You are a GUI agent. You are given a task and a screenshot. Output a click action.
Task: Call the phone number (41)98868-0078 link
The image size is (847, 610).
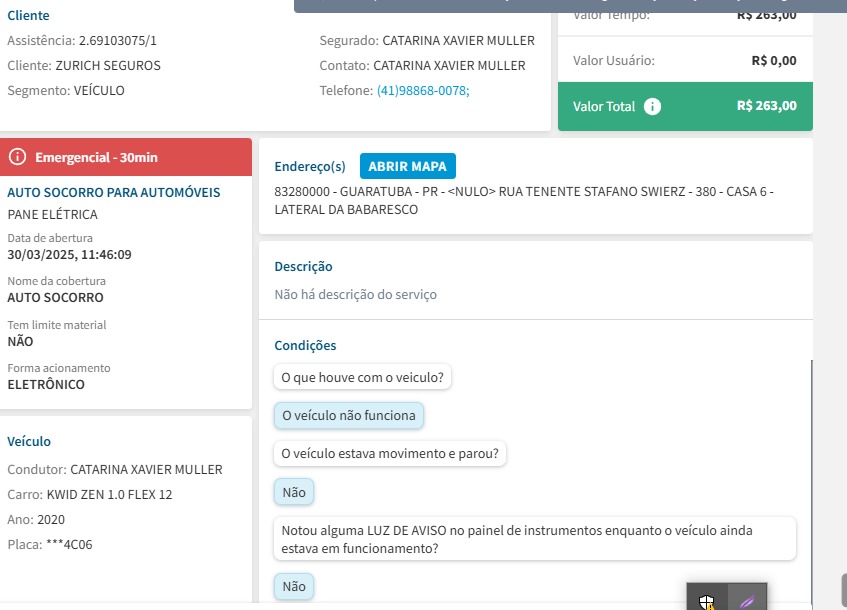tap(423, 90)
